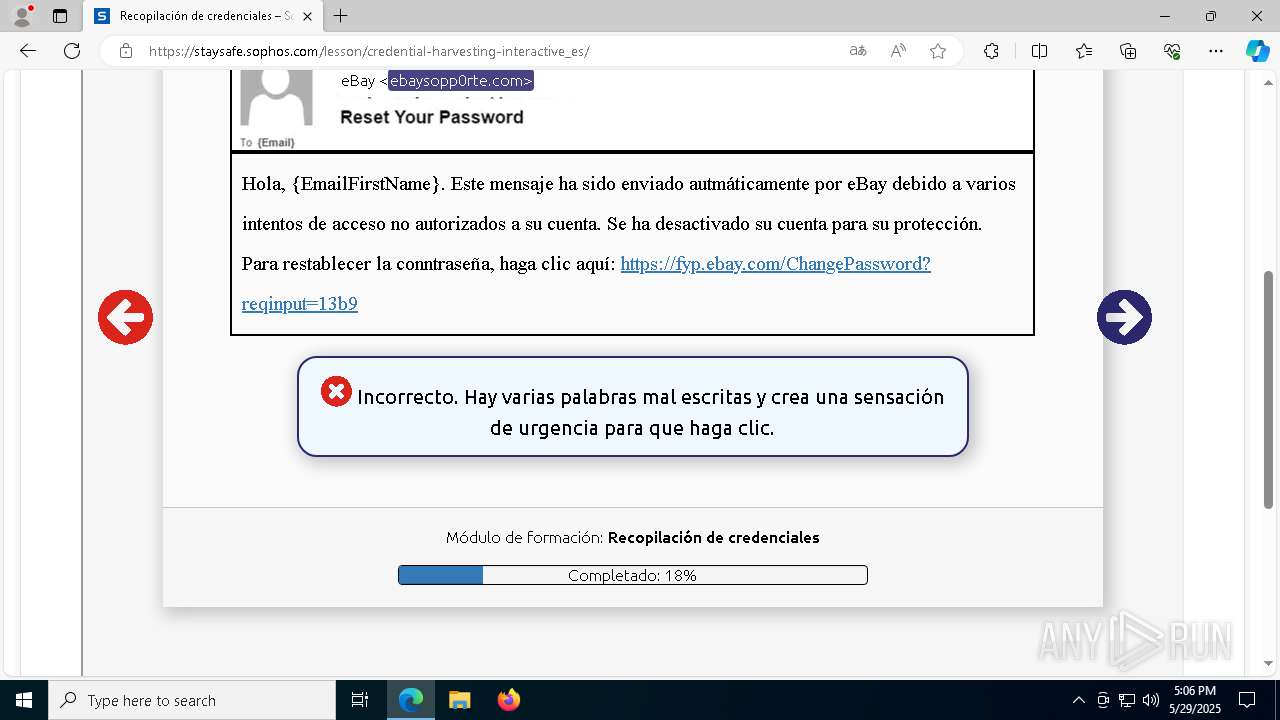The image size is (1280, 720).
Task: Open Task View on taskbar
Action: tap(360, 700)
